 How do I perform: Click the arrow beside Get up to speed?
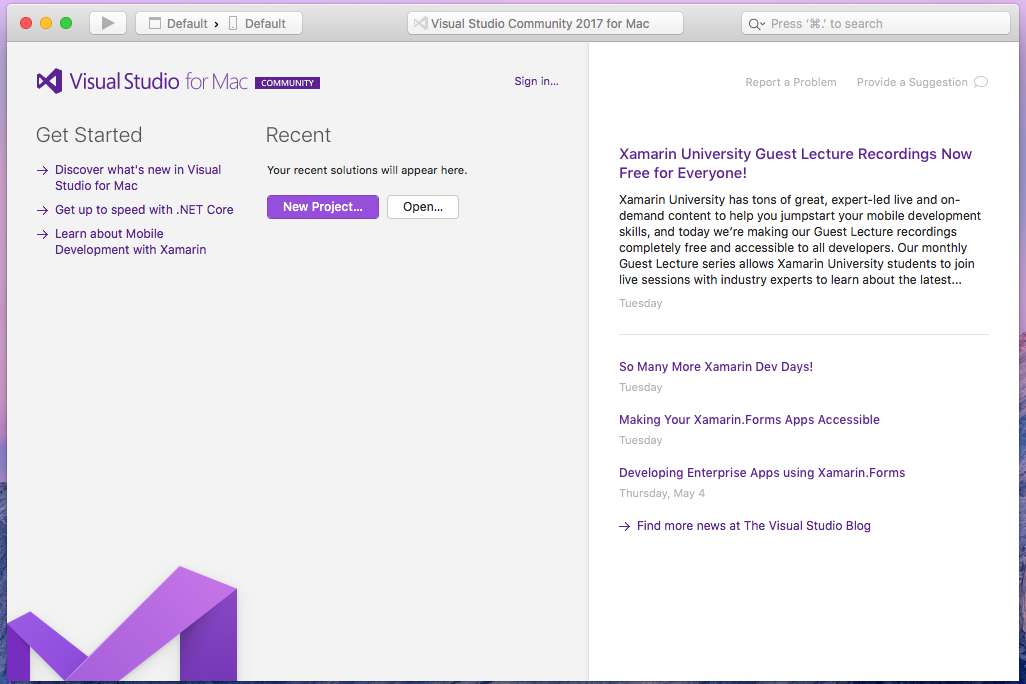click(x=42, y=211)
